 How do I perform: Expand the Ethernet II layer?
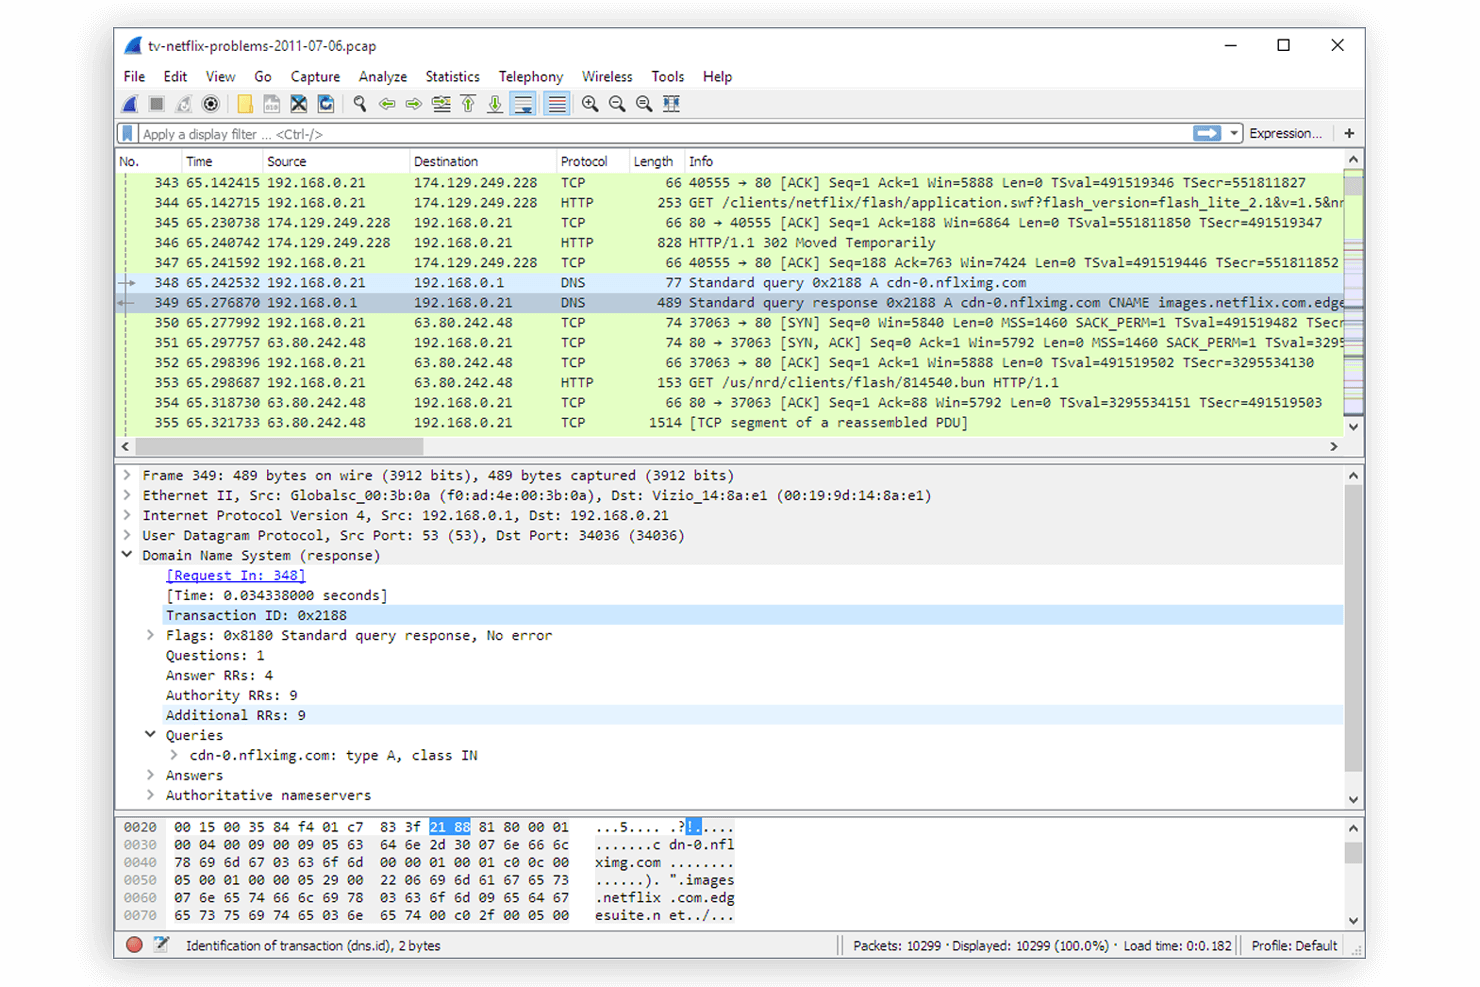click(x=127, y=495)
